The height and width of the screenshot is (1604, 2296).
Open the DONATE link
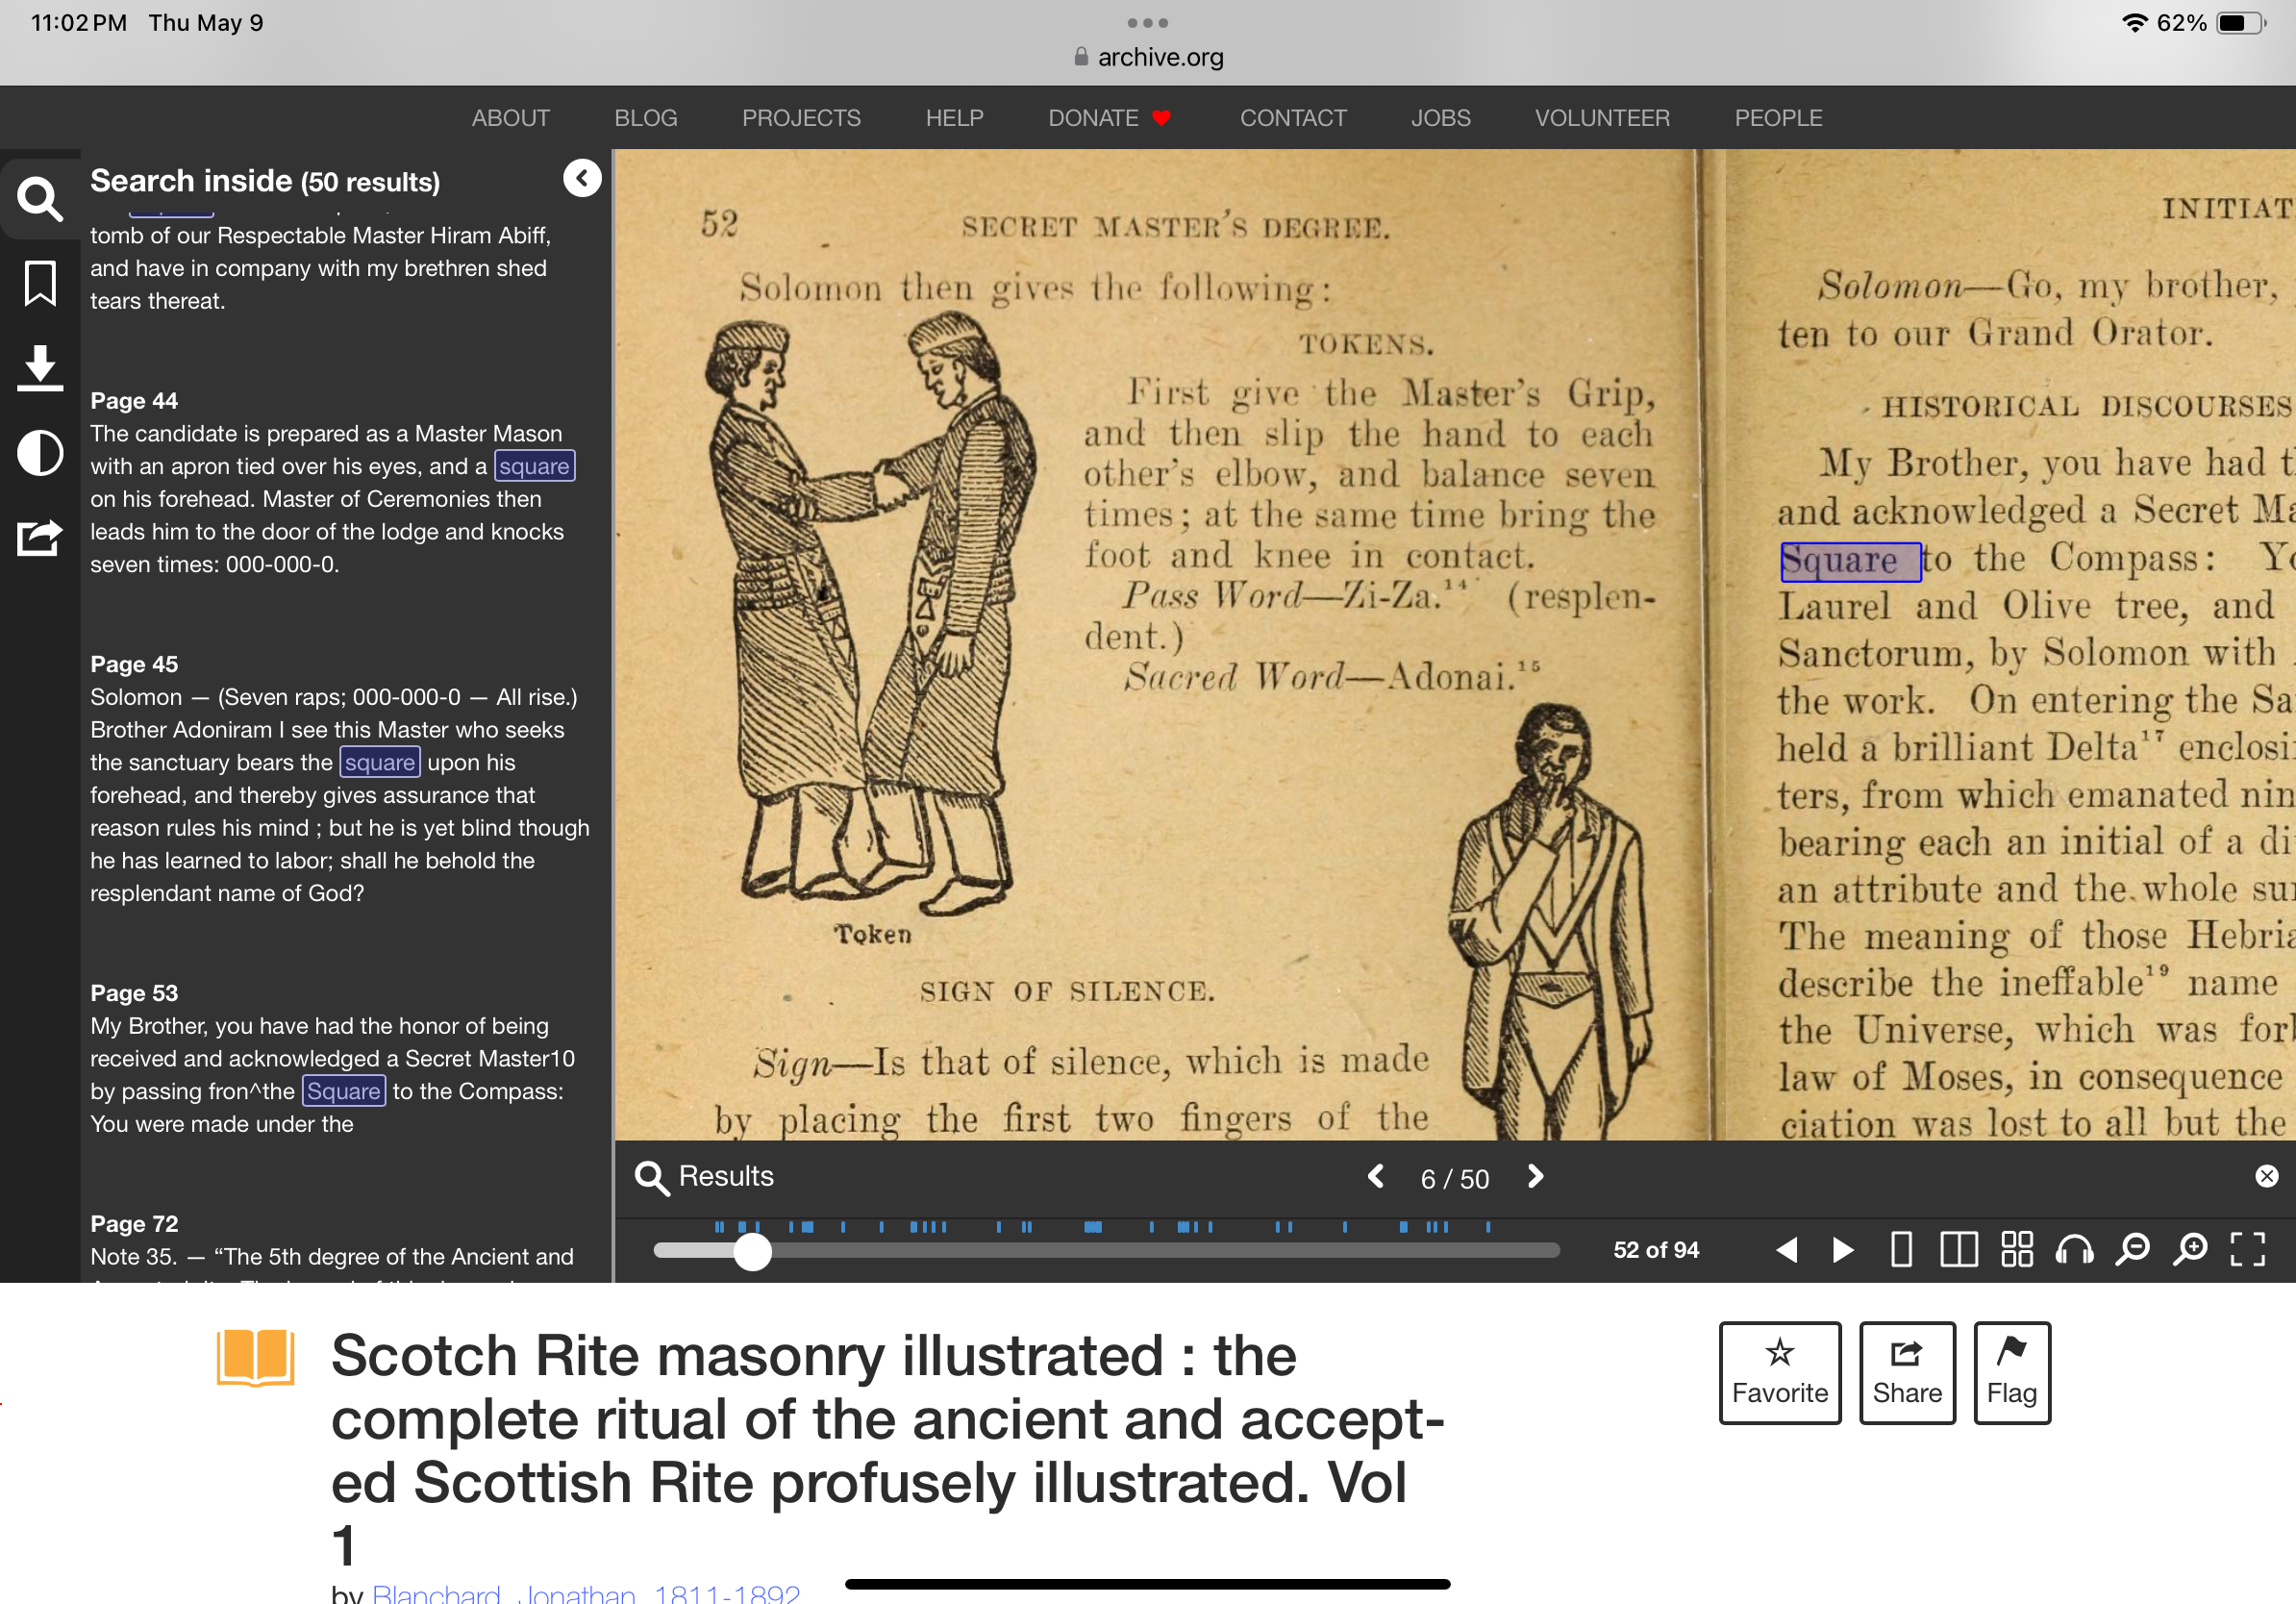click(1109, 118)
